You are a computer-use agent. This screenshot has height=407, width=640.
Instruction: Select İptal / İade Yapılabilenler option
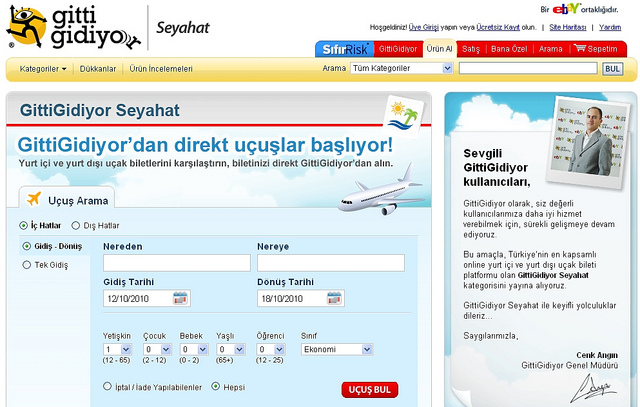pos(107,386)
